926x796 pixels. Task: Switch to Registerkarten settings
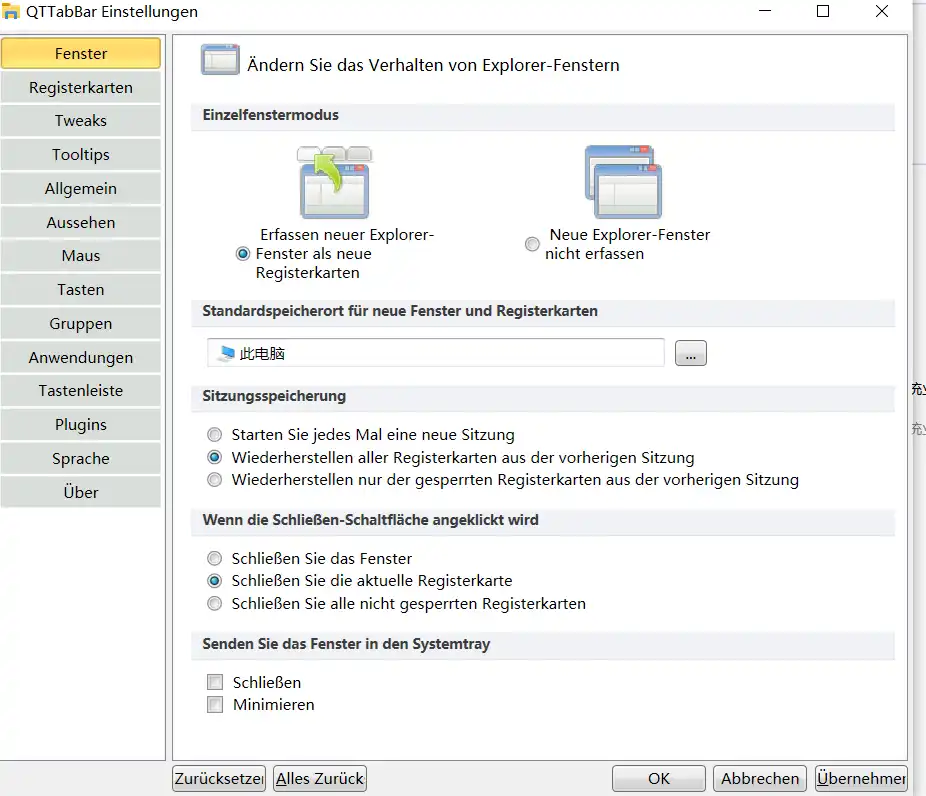click(81, 87)
